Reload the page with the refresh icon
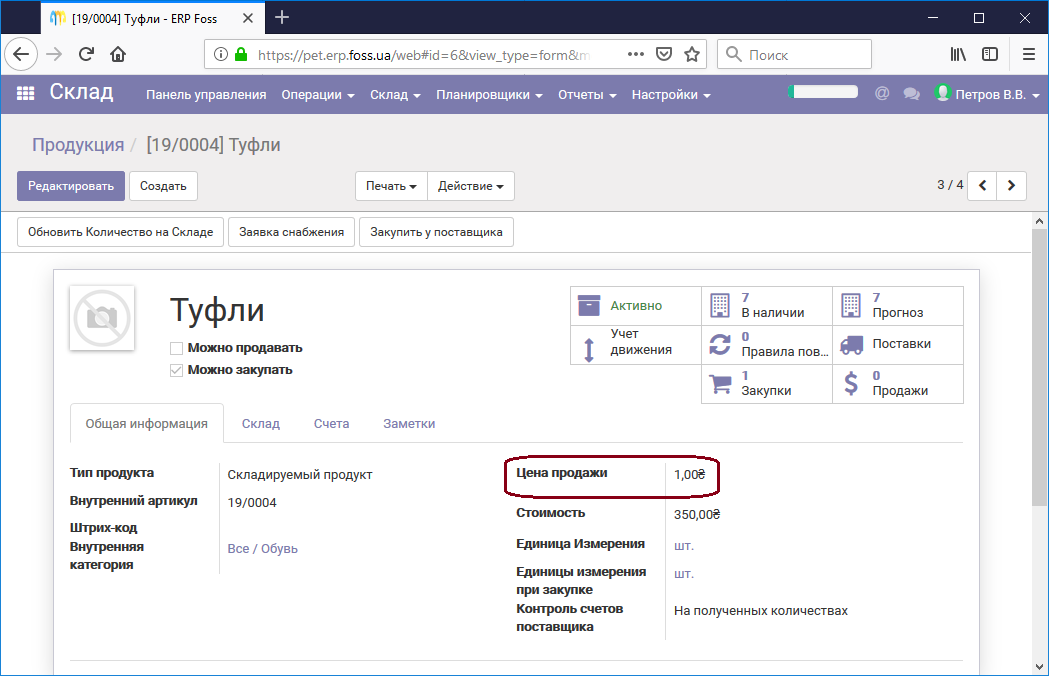 [86, 54]
